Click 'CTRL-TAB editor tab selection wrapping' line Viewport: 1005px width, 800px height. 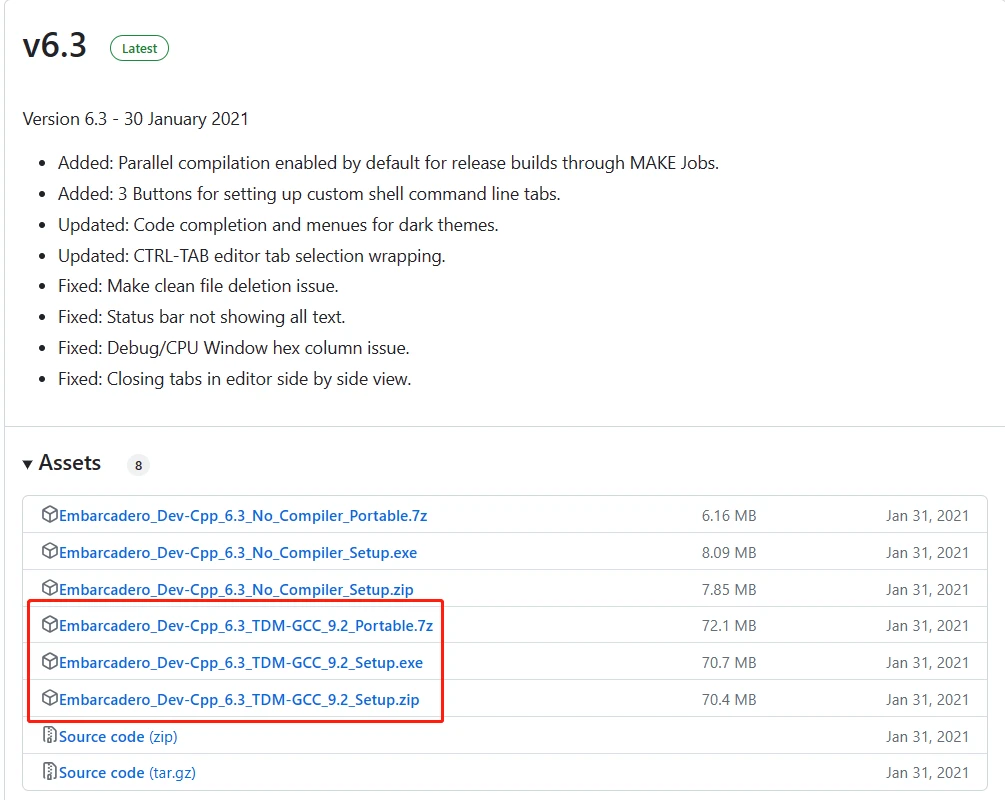[251, 256]
